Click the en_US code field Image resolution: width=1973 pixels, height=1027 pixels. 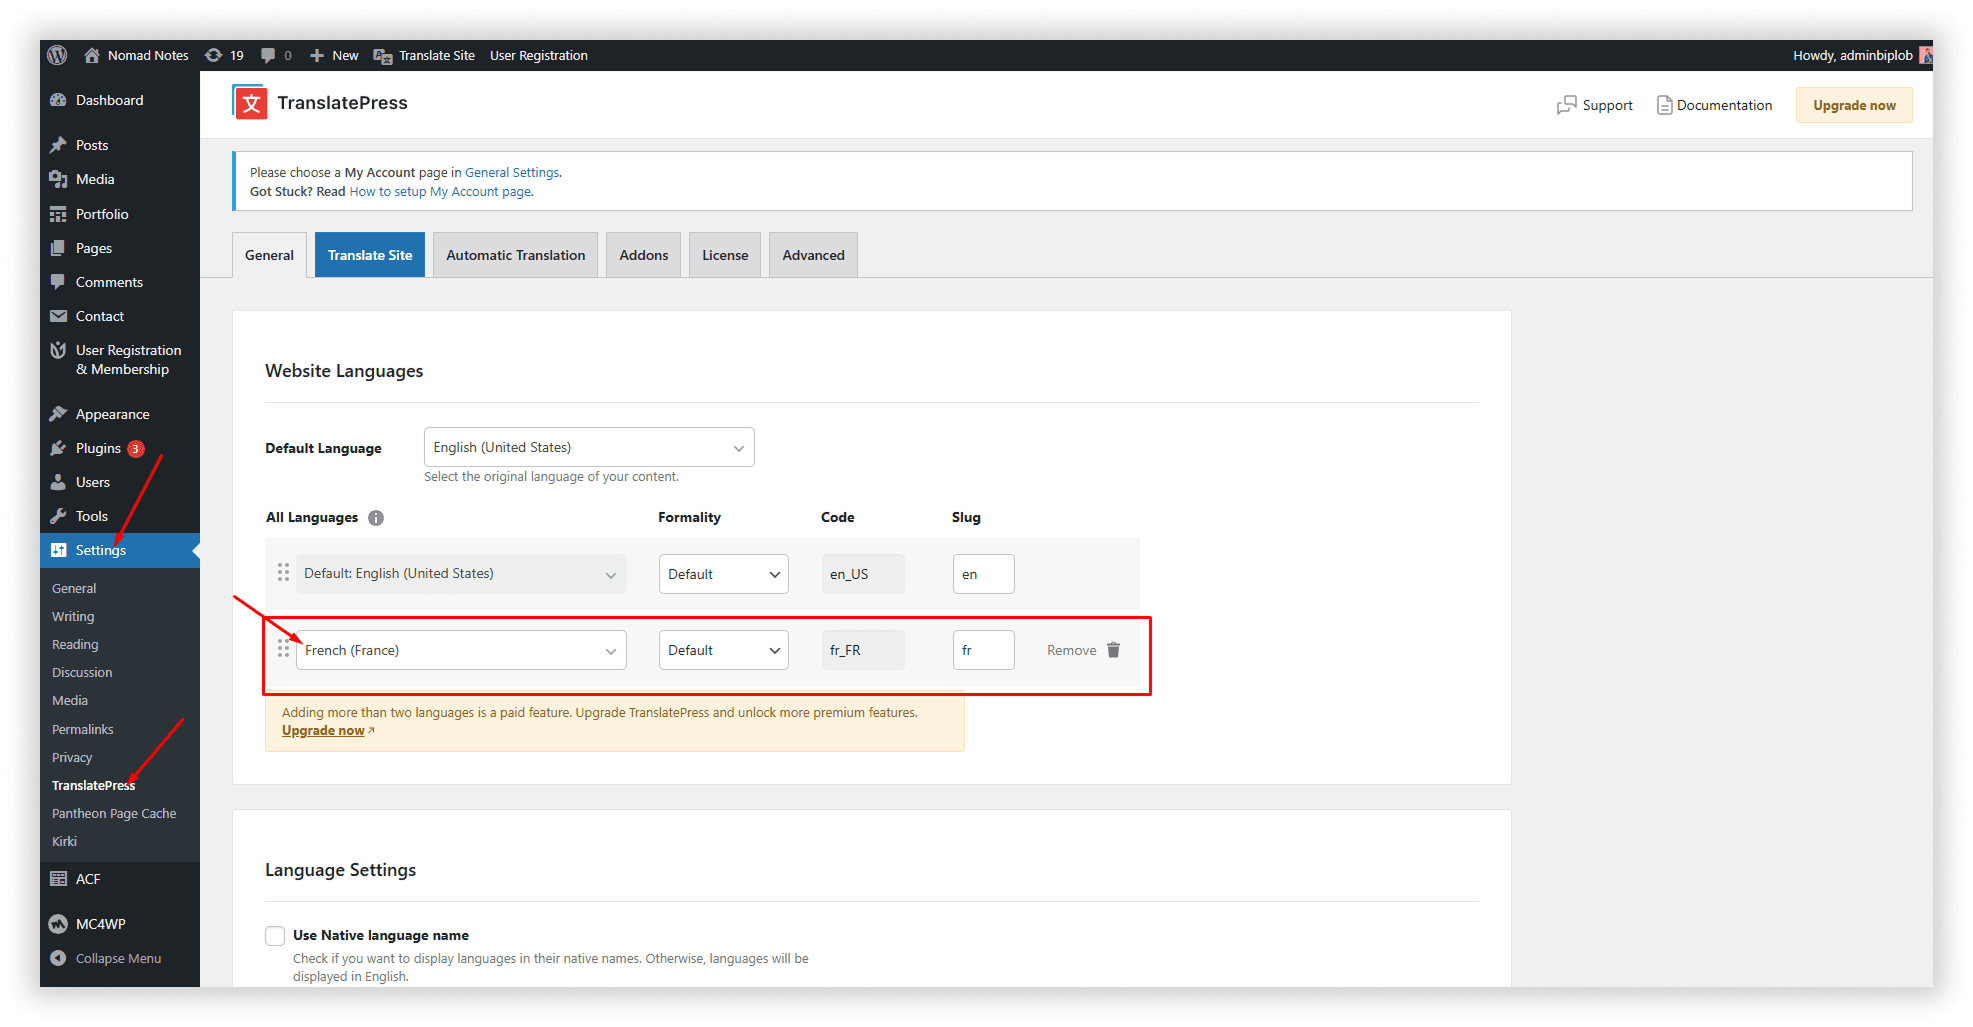click(863, 574)
